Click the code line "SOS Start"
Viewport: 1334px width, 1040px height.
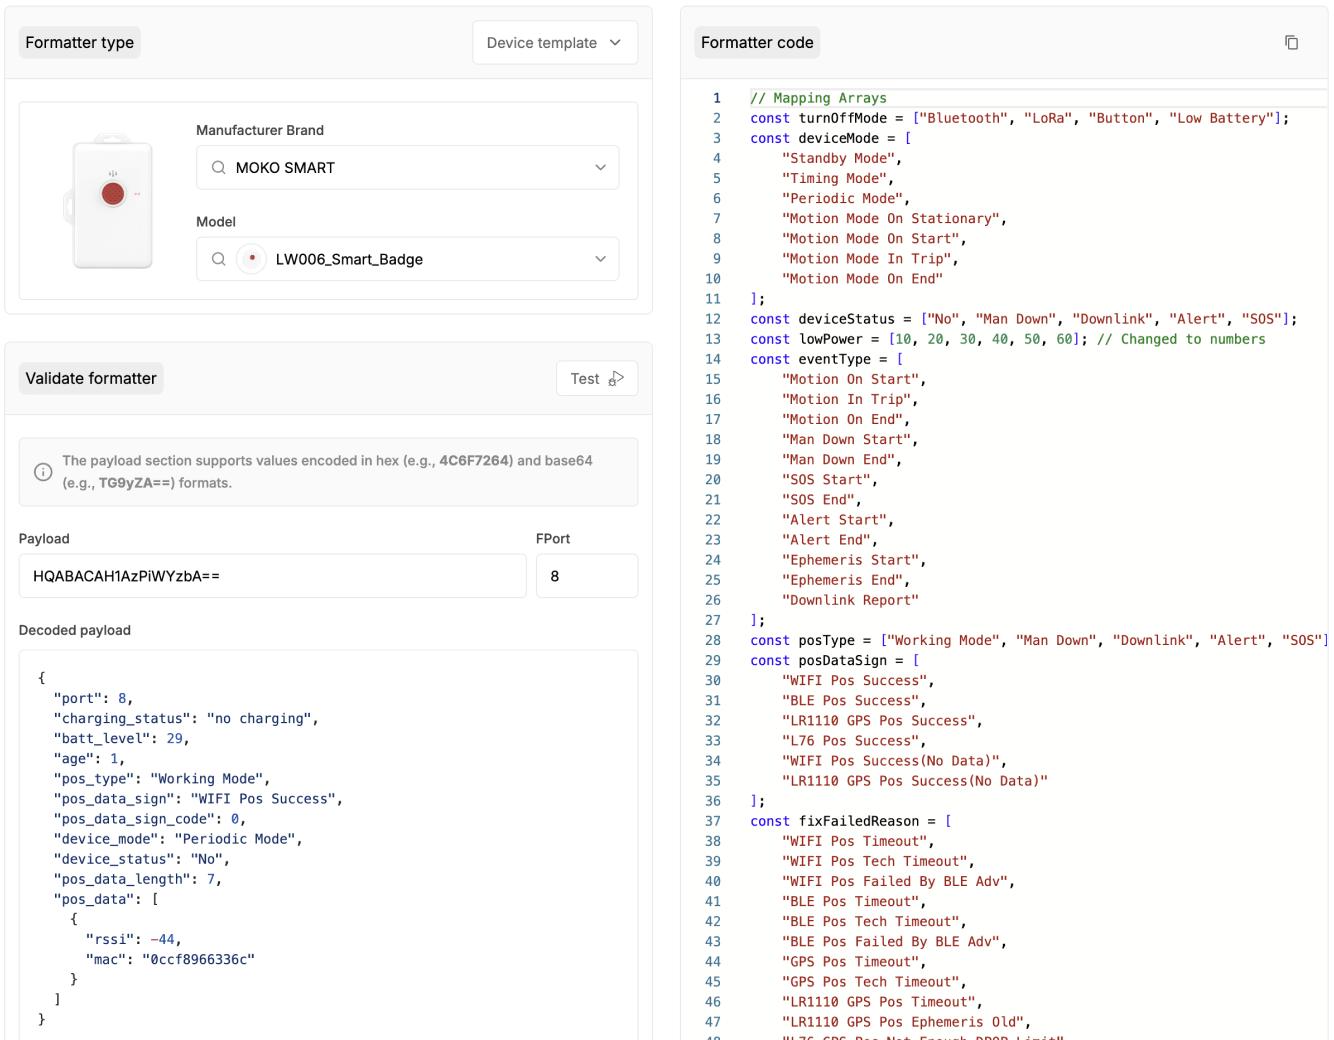point(830,479)
